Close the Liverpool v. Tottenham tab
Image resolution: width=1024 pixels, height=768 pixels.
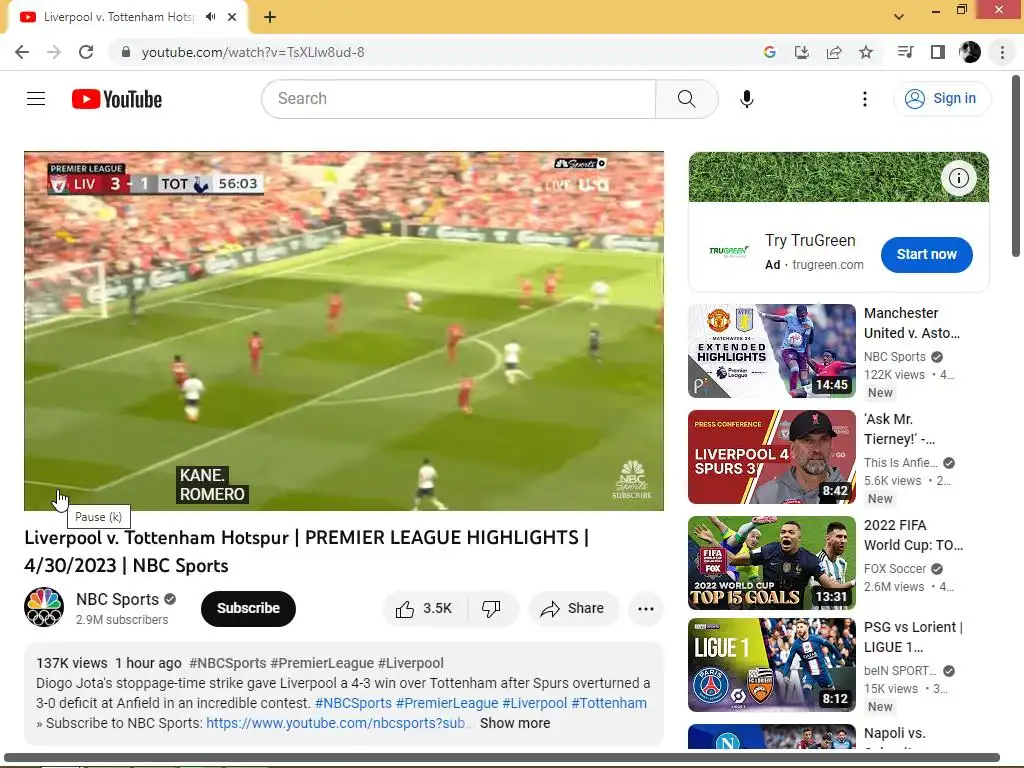click(x=232, y=17)
